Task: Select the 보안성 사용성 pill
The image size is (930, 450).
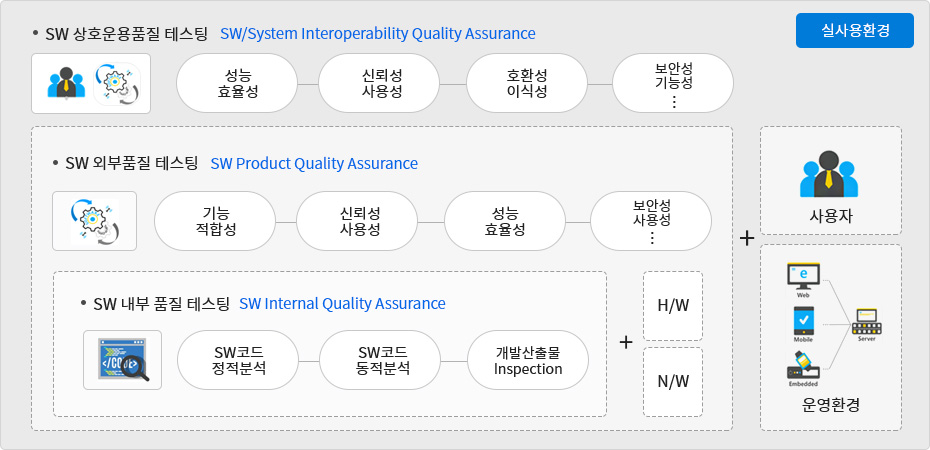Action: [651, 221]
